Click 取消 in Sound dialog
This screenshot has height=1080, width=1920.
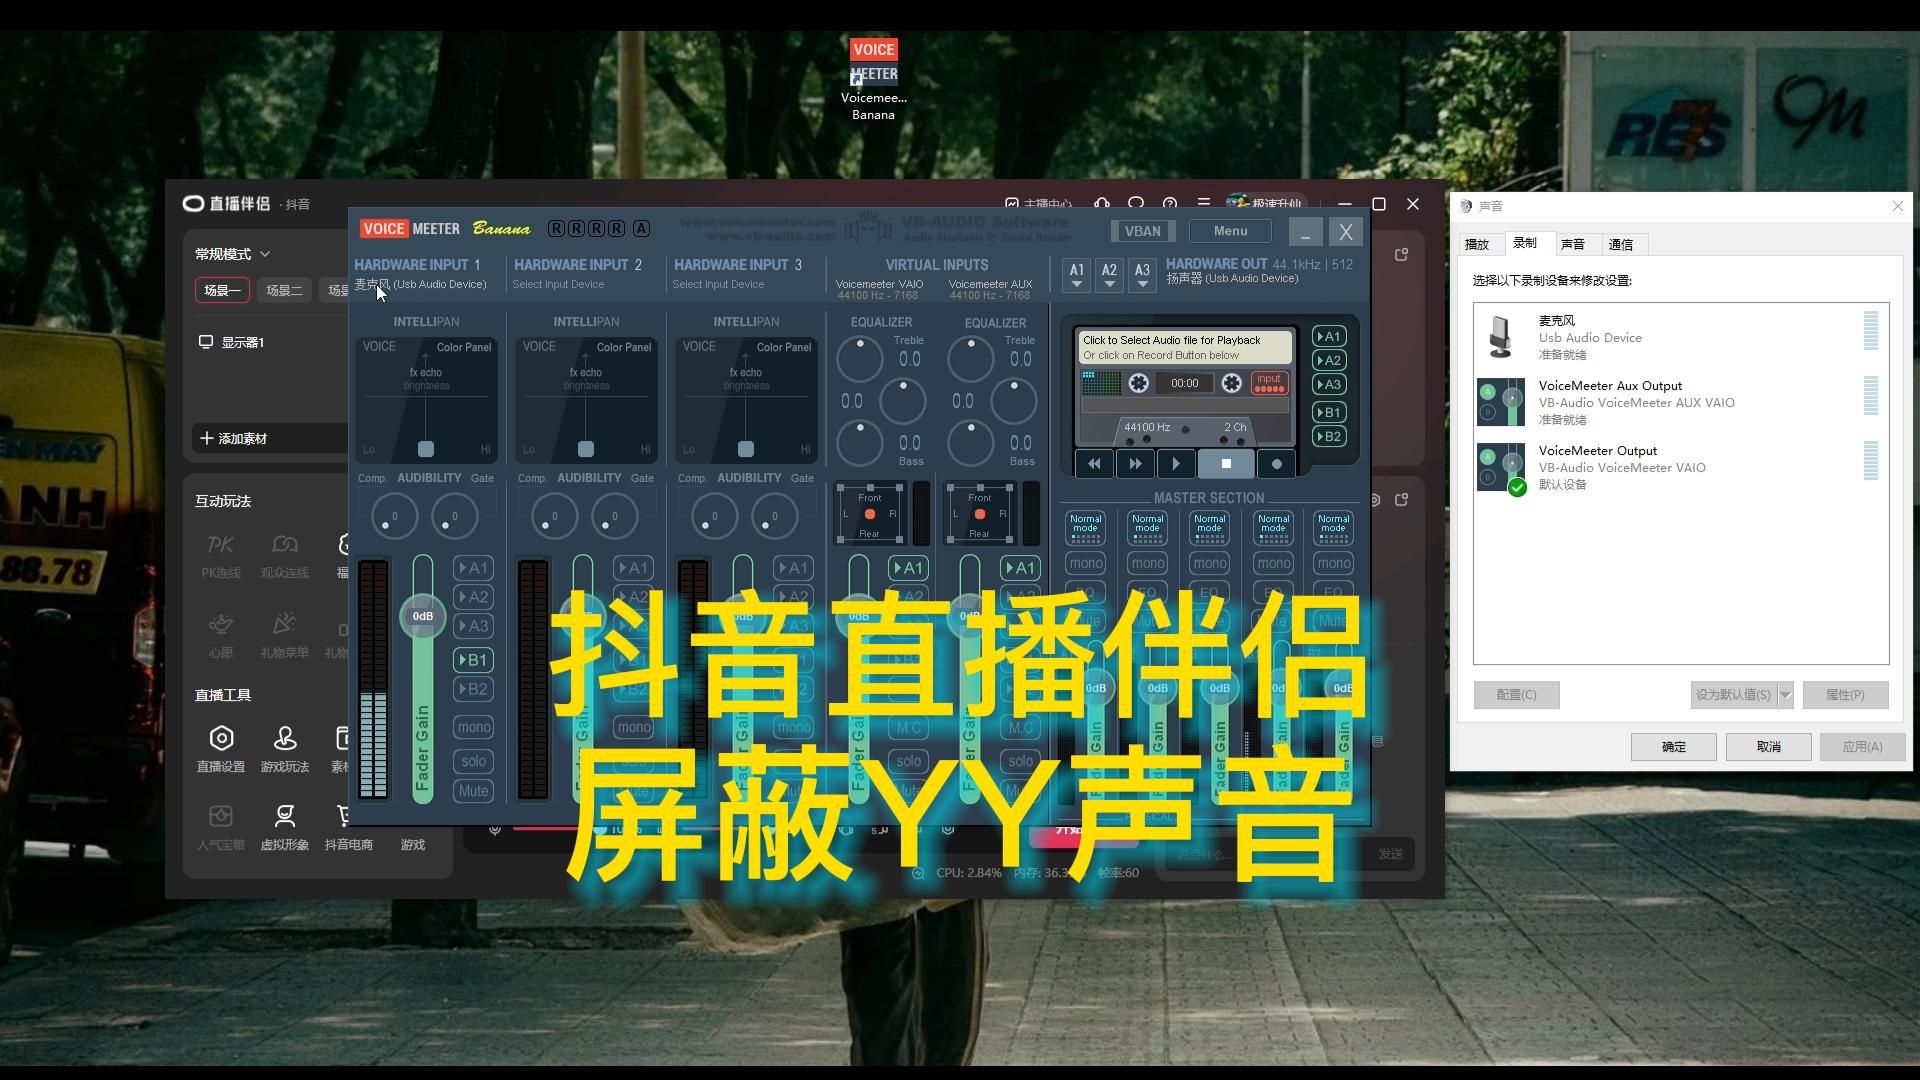pos(1768,747)
